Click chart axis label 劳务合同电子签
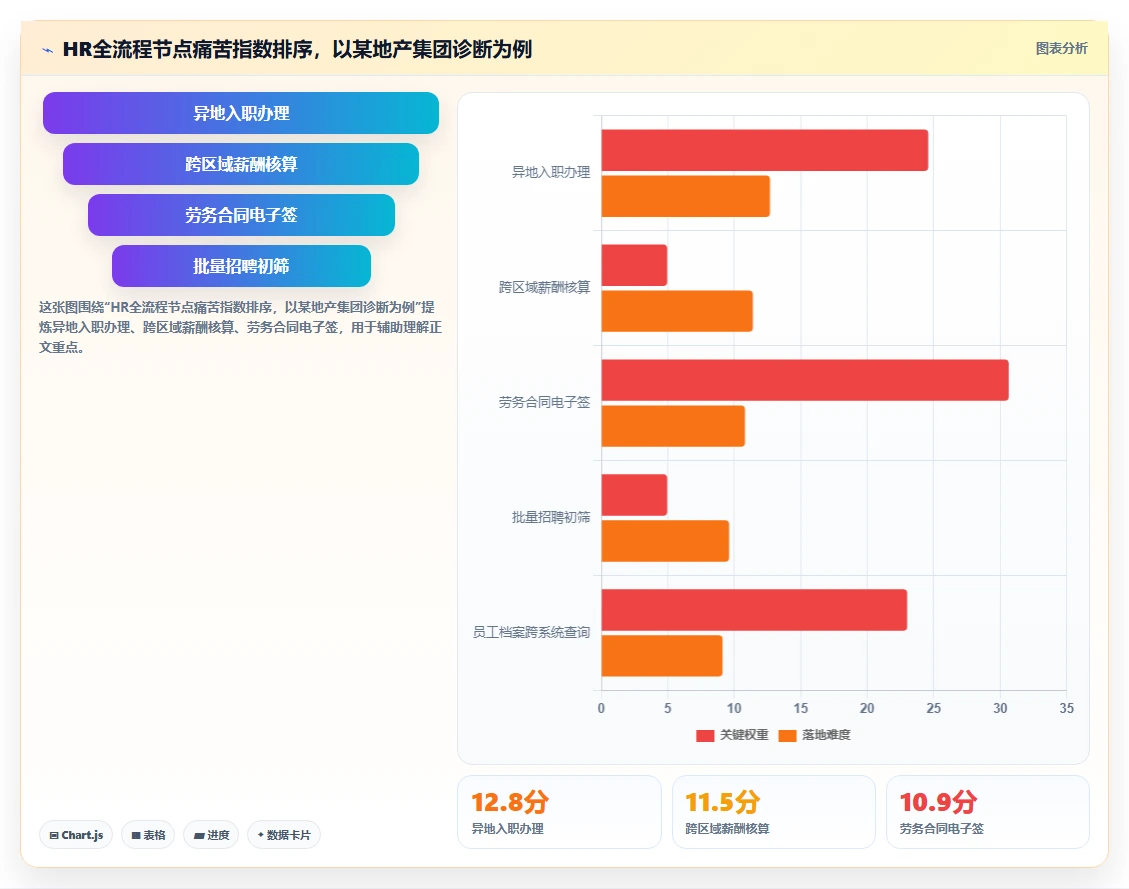The image size is (1129, 889). [x=544, y=402]
